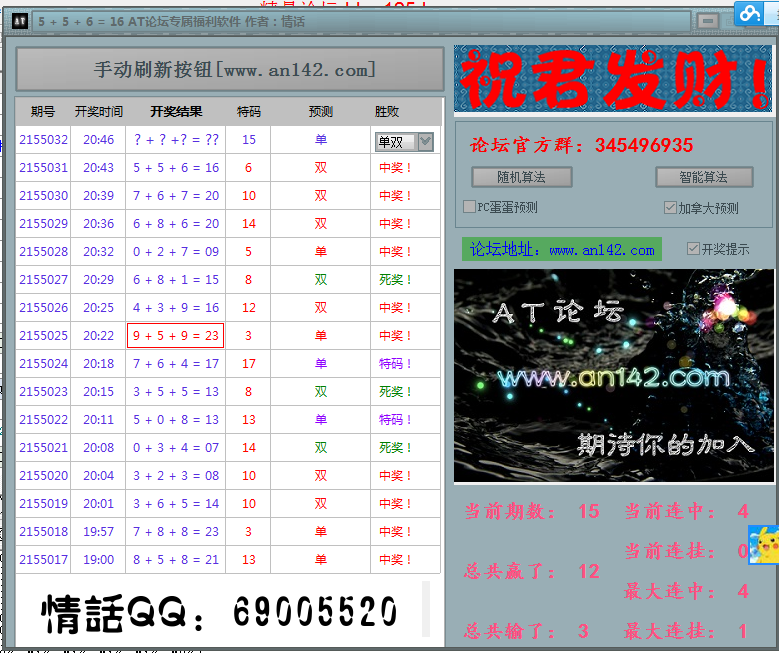Minimize the window using title bar button

click(x=707, y=21)
